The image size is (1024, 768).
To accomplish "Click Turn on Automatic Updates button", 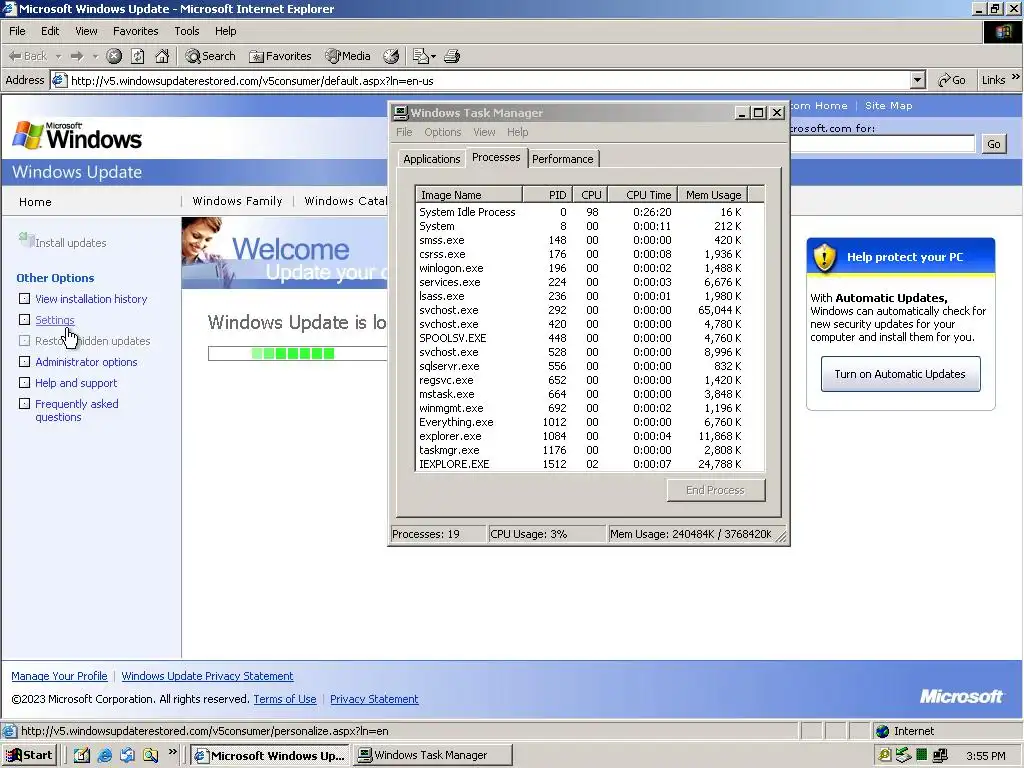I will [900, 374].
